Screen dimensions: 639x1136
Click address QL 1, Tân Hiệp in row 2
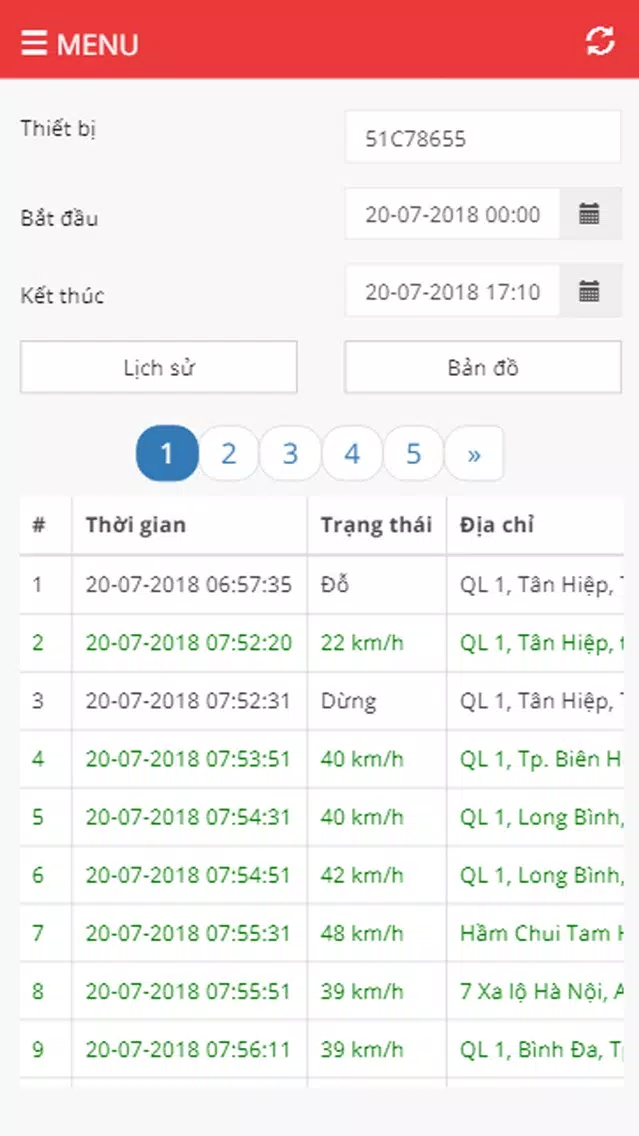(541, 643)
